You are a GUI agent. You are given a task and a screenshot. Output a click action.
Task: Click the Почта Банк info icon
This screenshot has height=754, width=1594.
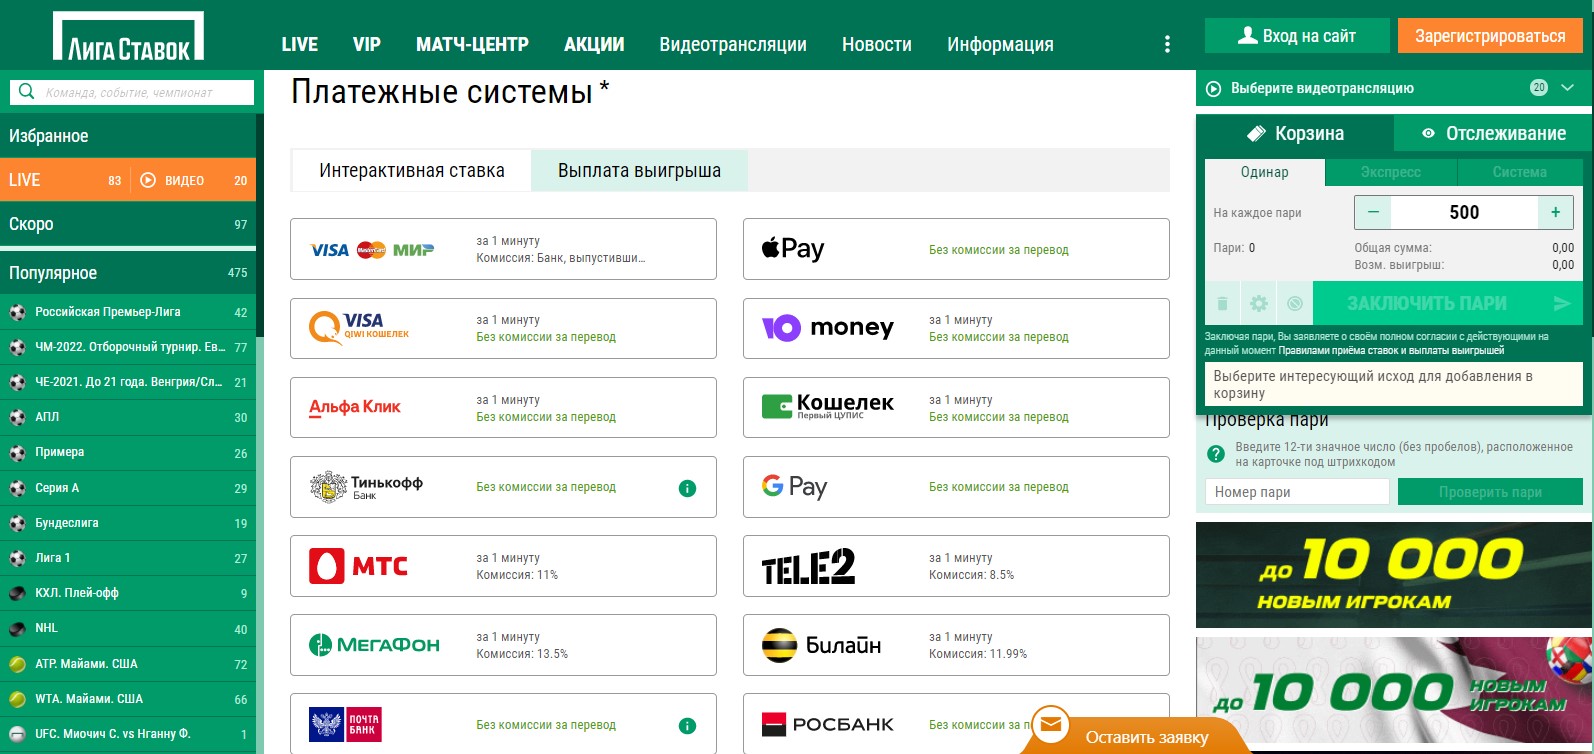687,726
